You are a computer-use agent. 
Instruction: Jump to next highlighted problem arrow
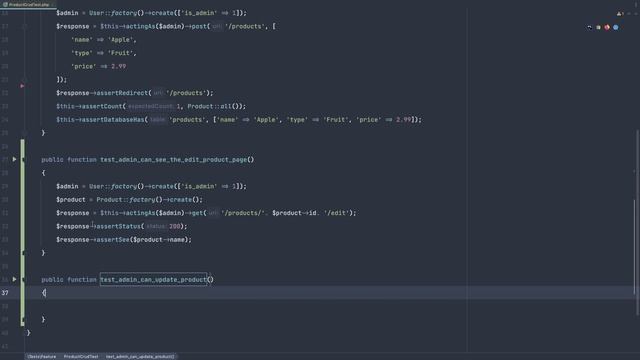tap(636, 13)
